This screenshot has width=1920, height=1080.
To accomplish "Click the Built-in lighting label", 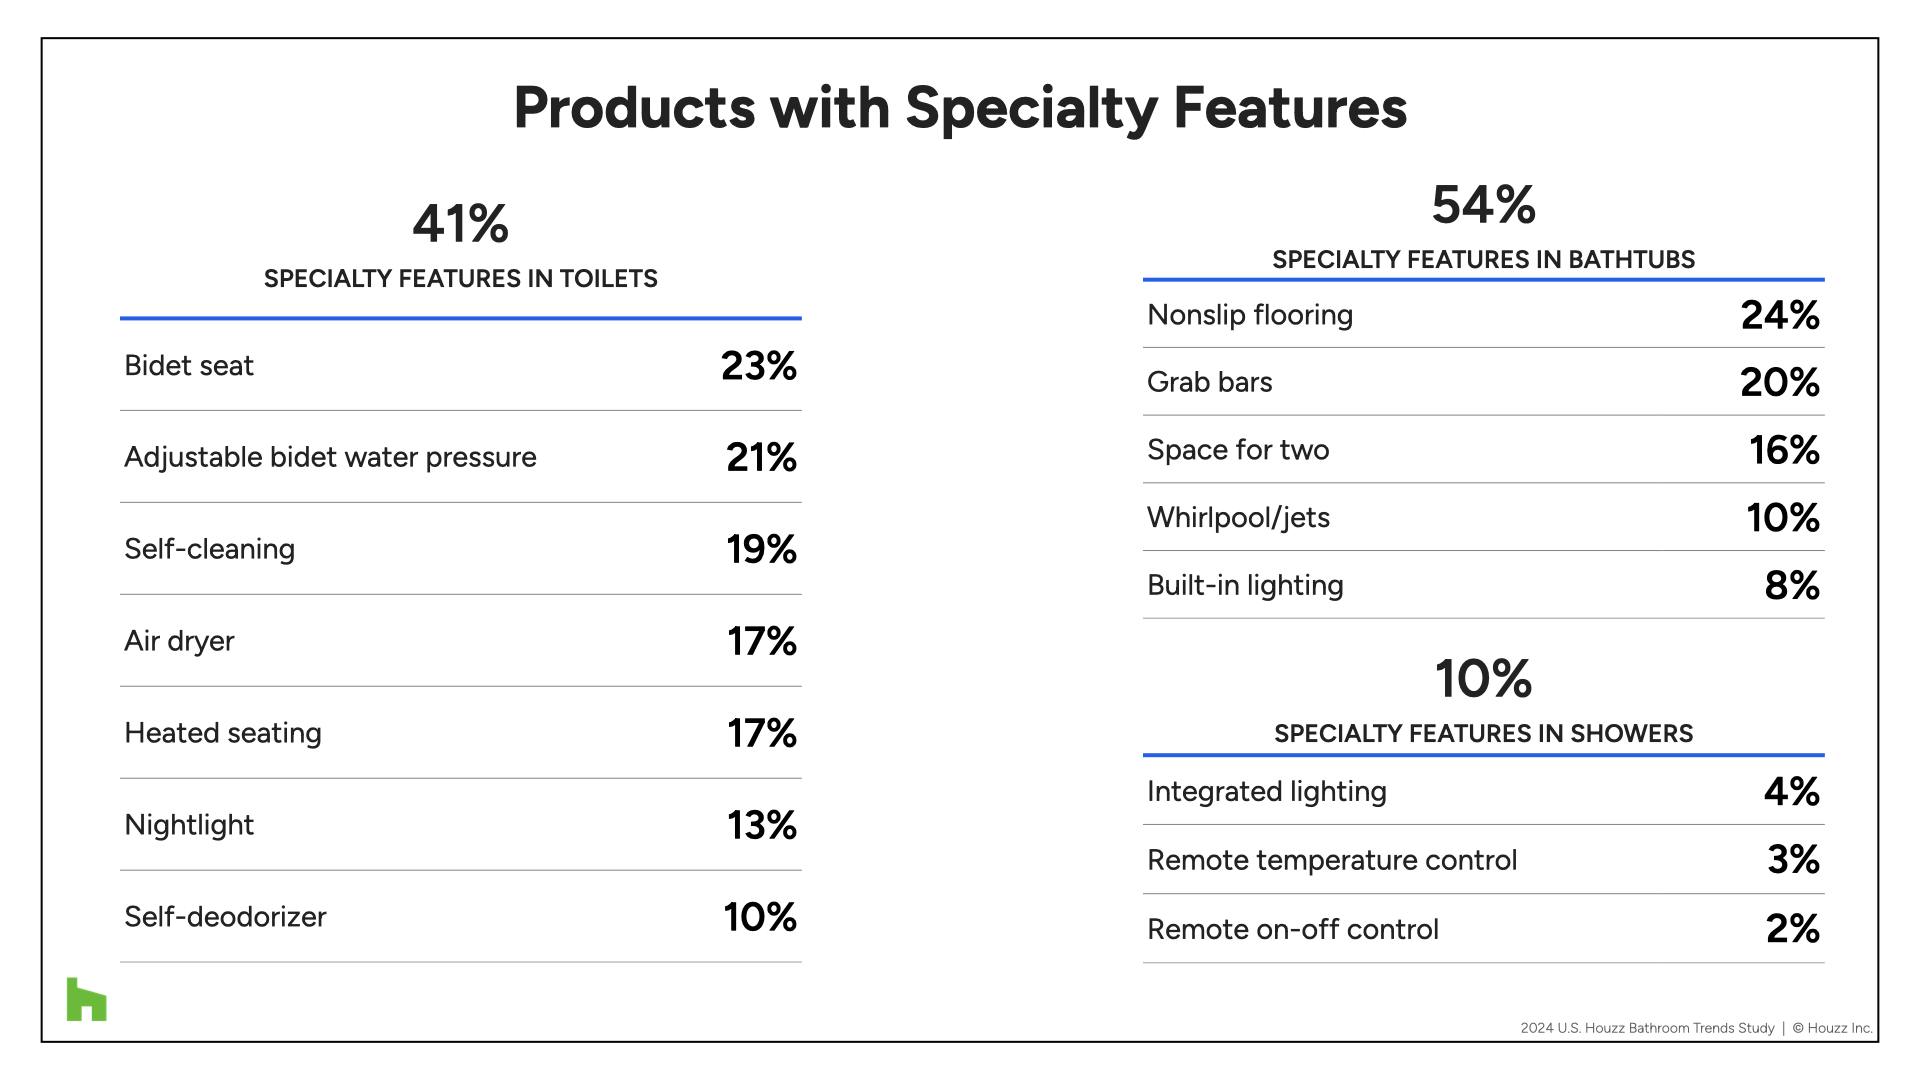I will [1245, 585].
